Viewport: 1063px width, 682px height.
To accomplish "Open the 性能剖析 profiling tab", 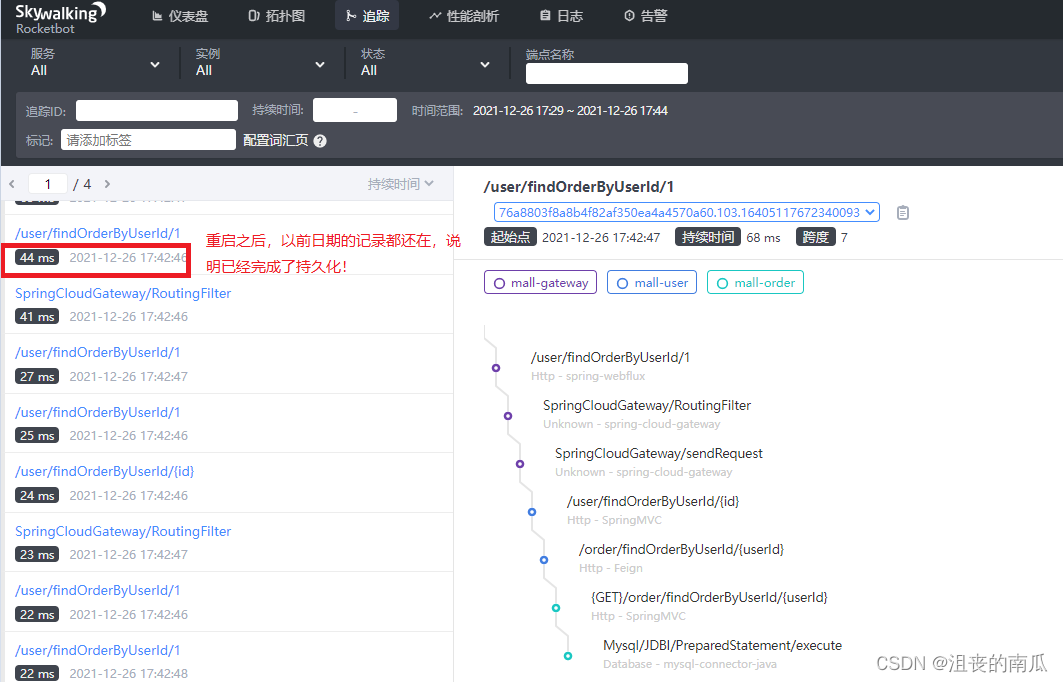I will [x=464, y=16].
